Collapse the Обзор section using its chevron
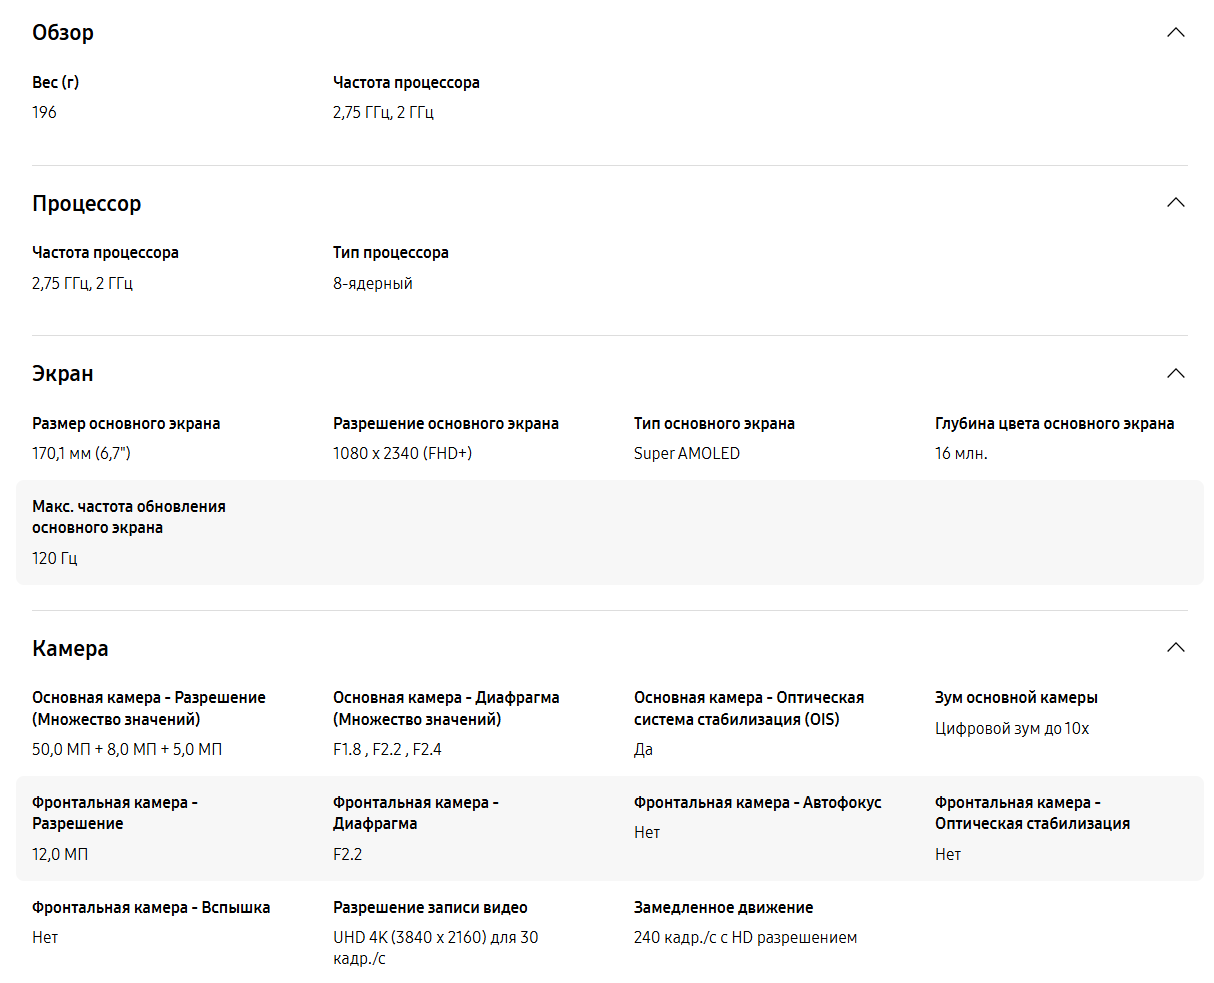 coord(1176,33)
